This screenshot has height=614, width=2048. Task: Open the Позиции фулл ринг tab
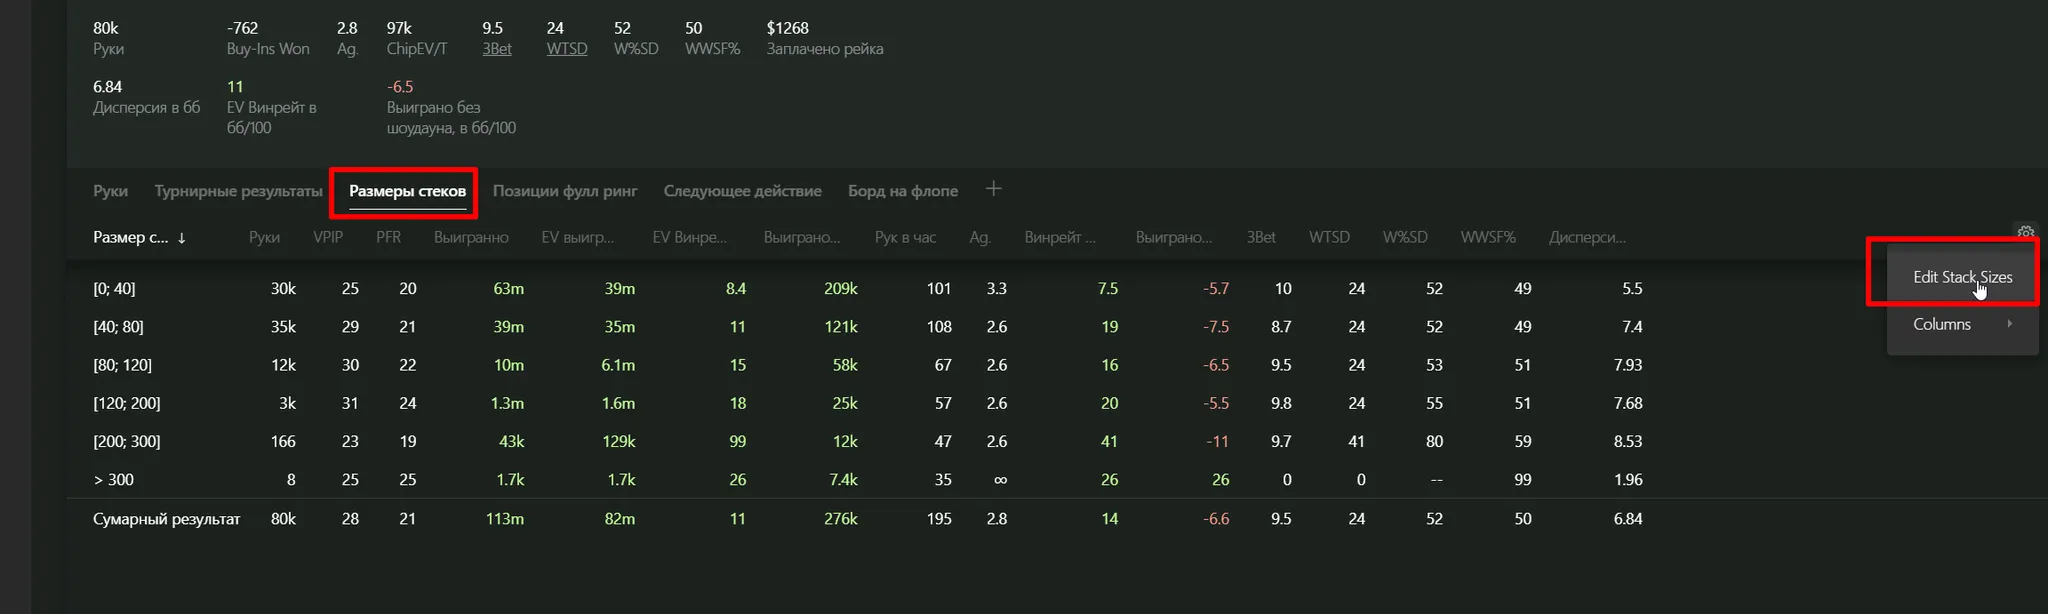point(565,191)
